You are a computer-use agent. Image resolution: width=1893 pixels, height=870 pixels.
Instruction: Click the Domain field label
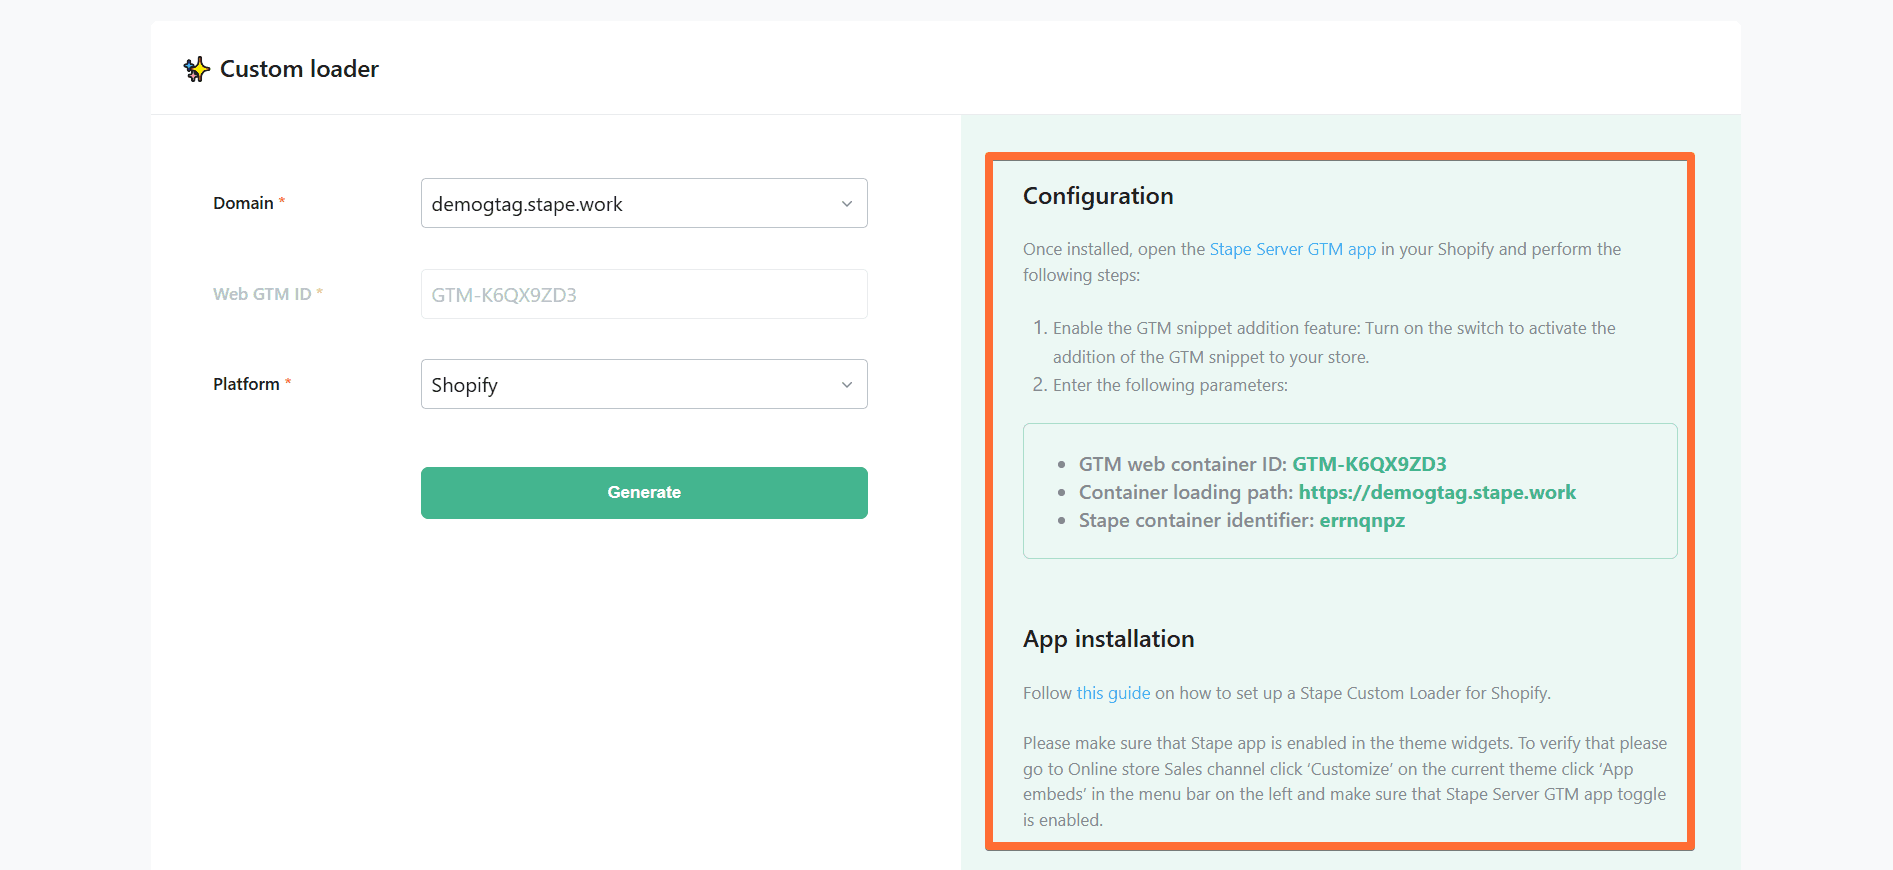pyautogui.click(x=243, y=203)
